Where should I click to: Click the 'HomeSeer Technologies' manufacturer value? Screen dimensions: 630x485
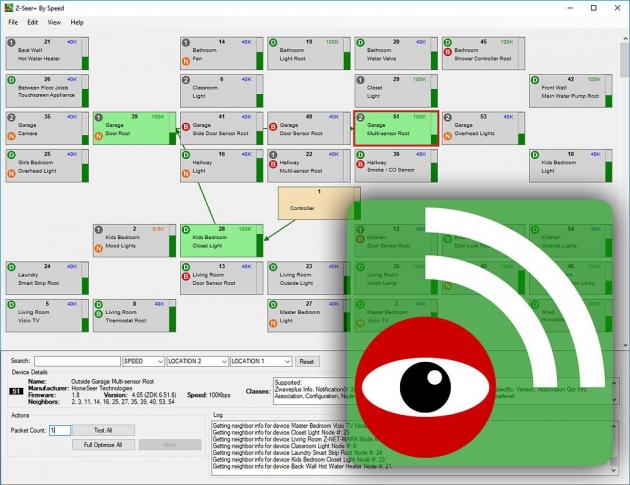tap(102, 388)
